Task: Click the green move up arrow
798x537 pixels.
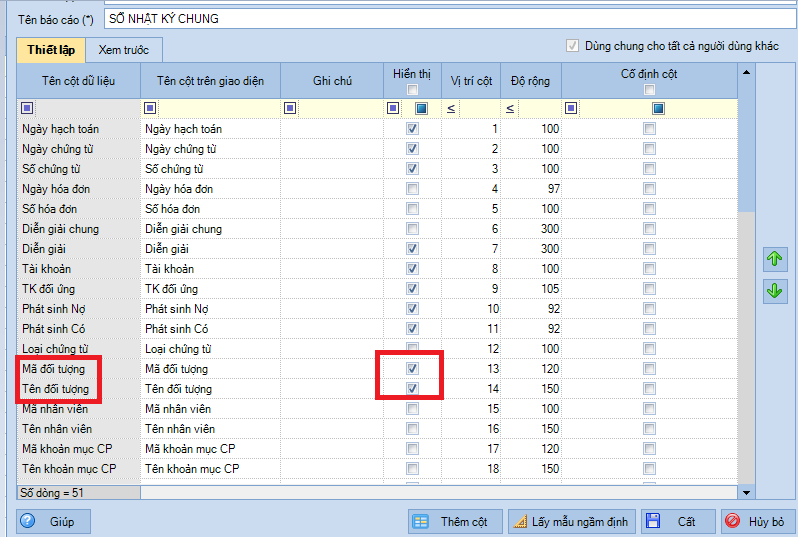Action: pos(773,260)
